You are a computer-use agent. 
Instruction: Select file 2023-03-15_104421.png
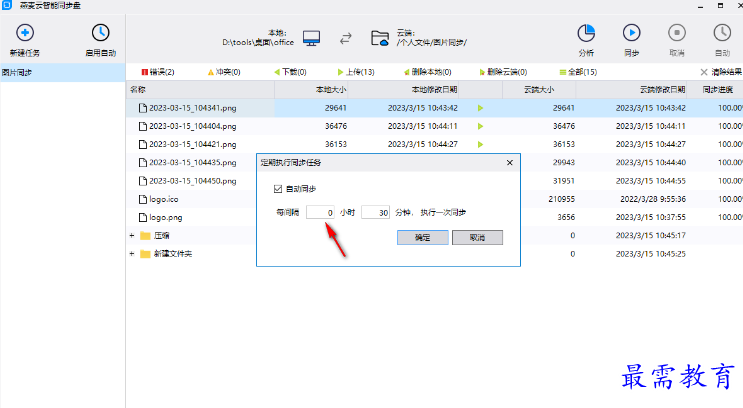pos(192,144)
